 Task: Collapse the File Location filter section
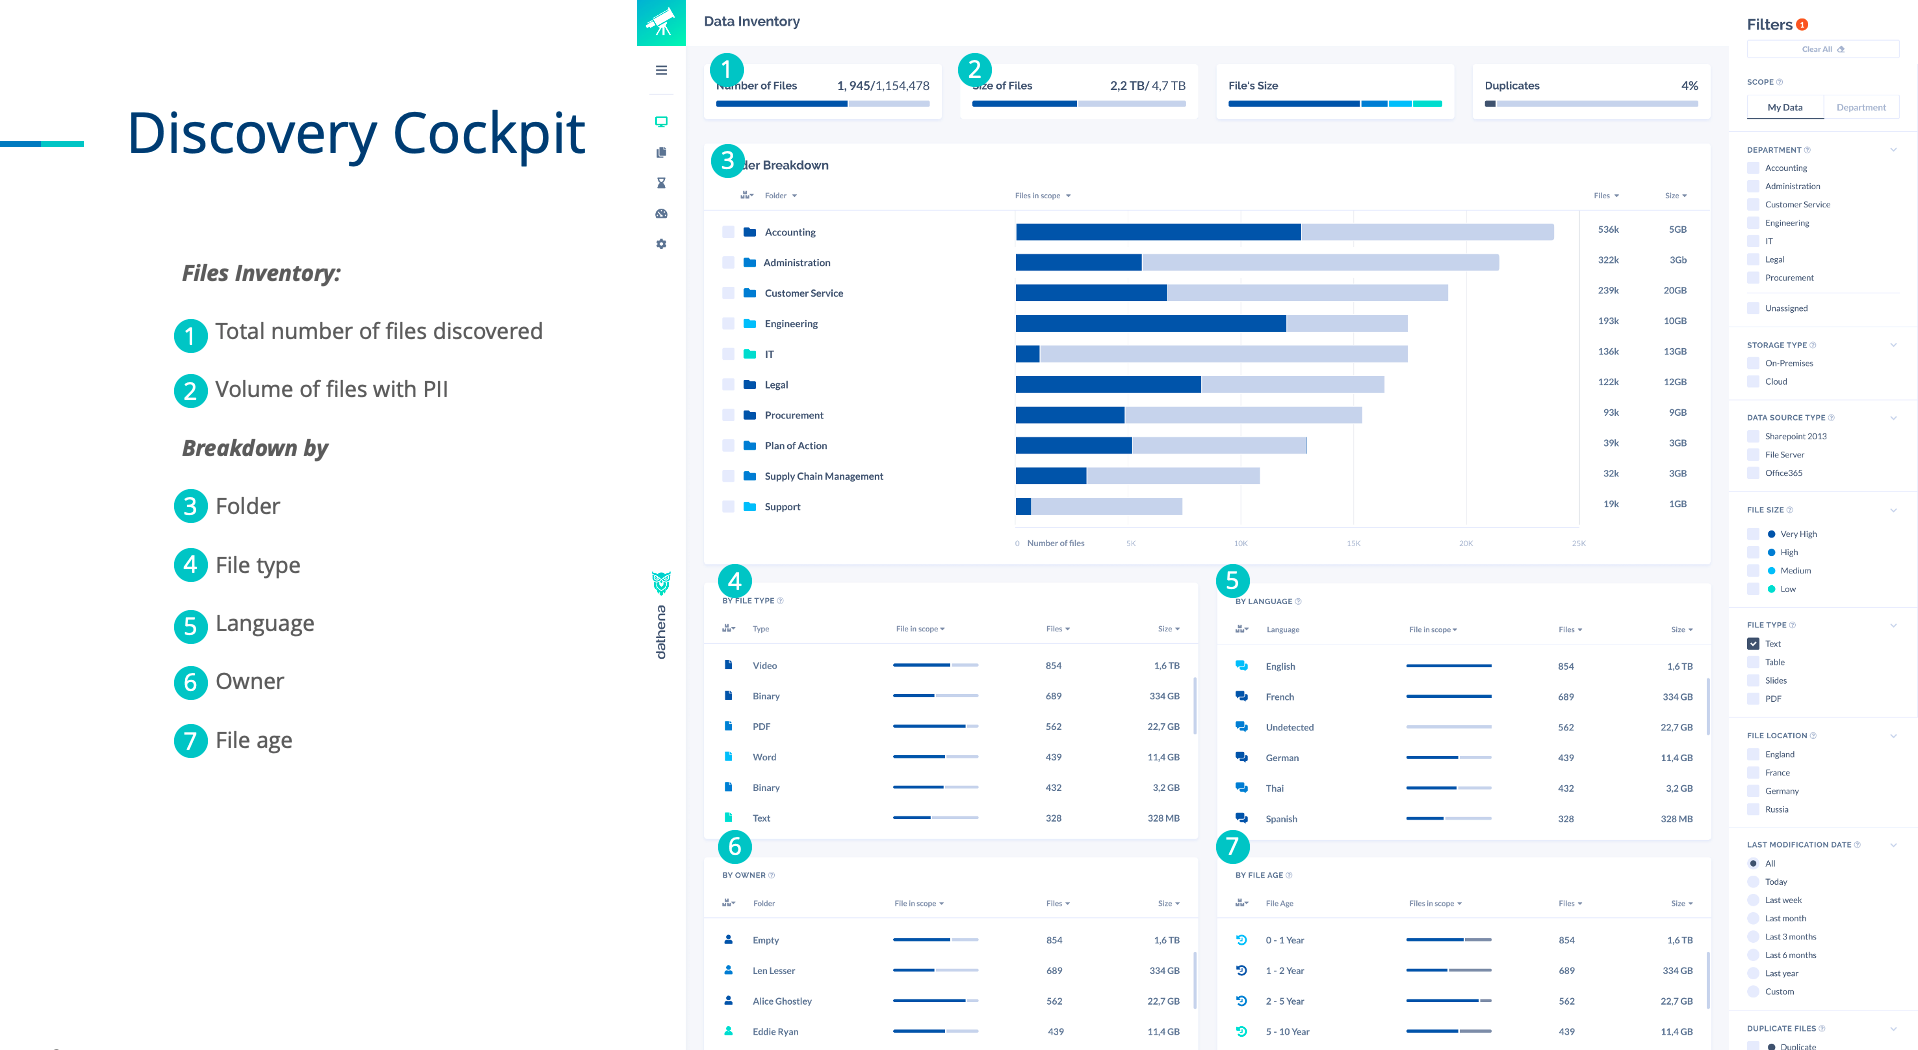pyautogui.click(x=1893, y=736)
